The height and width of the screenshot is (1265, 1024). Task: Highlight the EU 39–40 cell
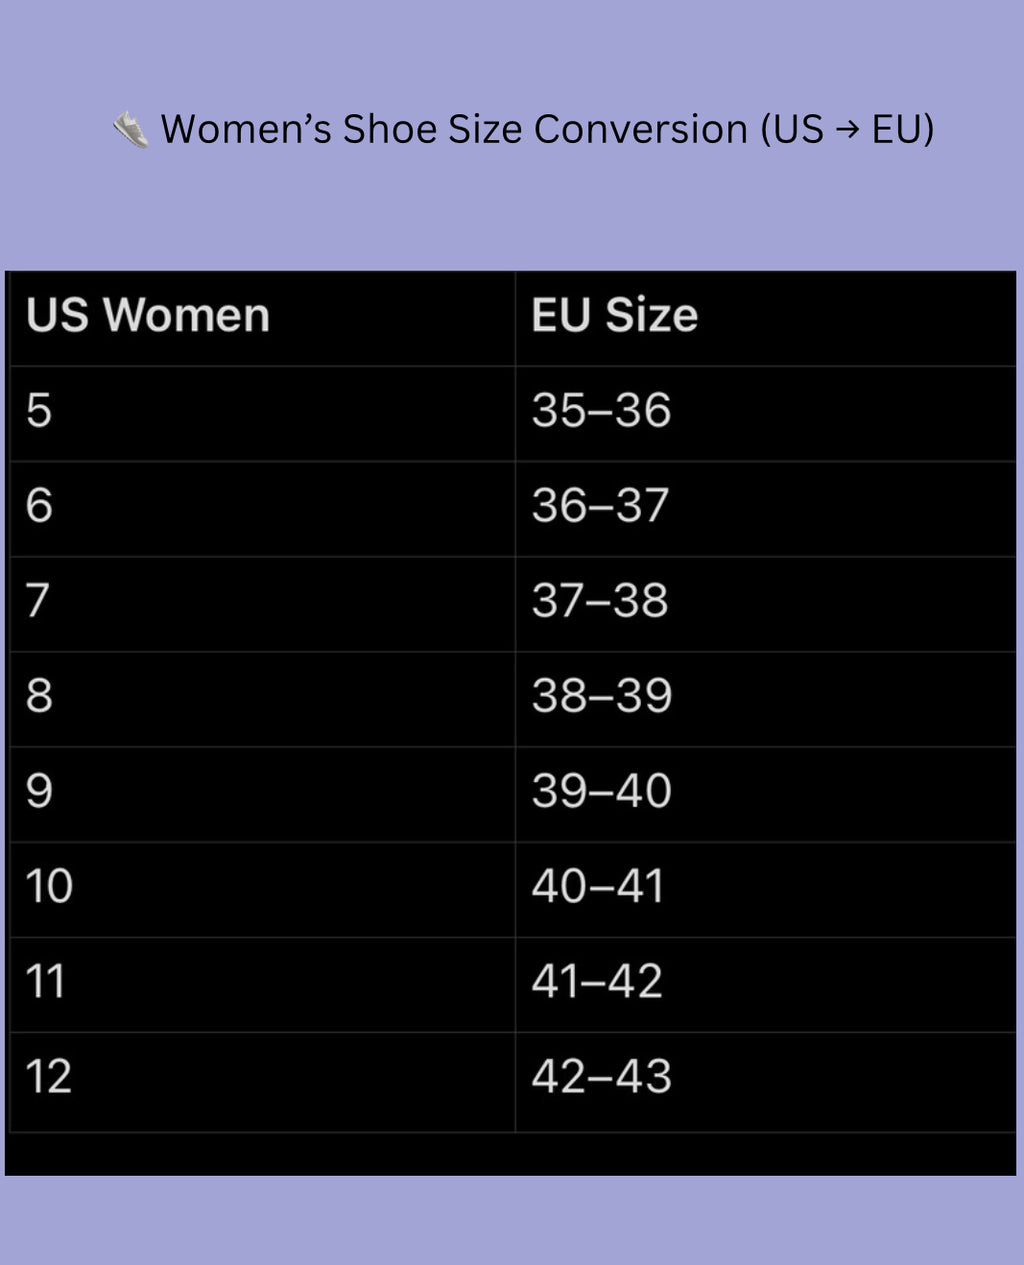click(601, 791)
